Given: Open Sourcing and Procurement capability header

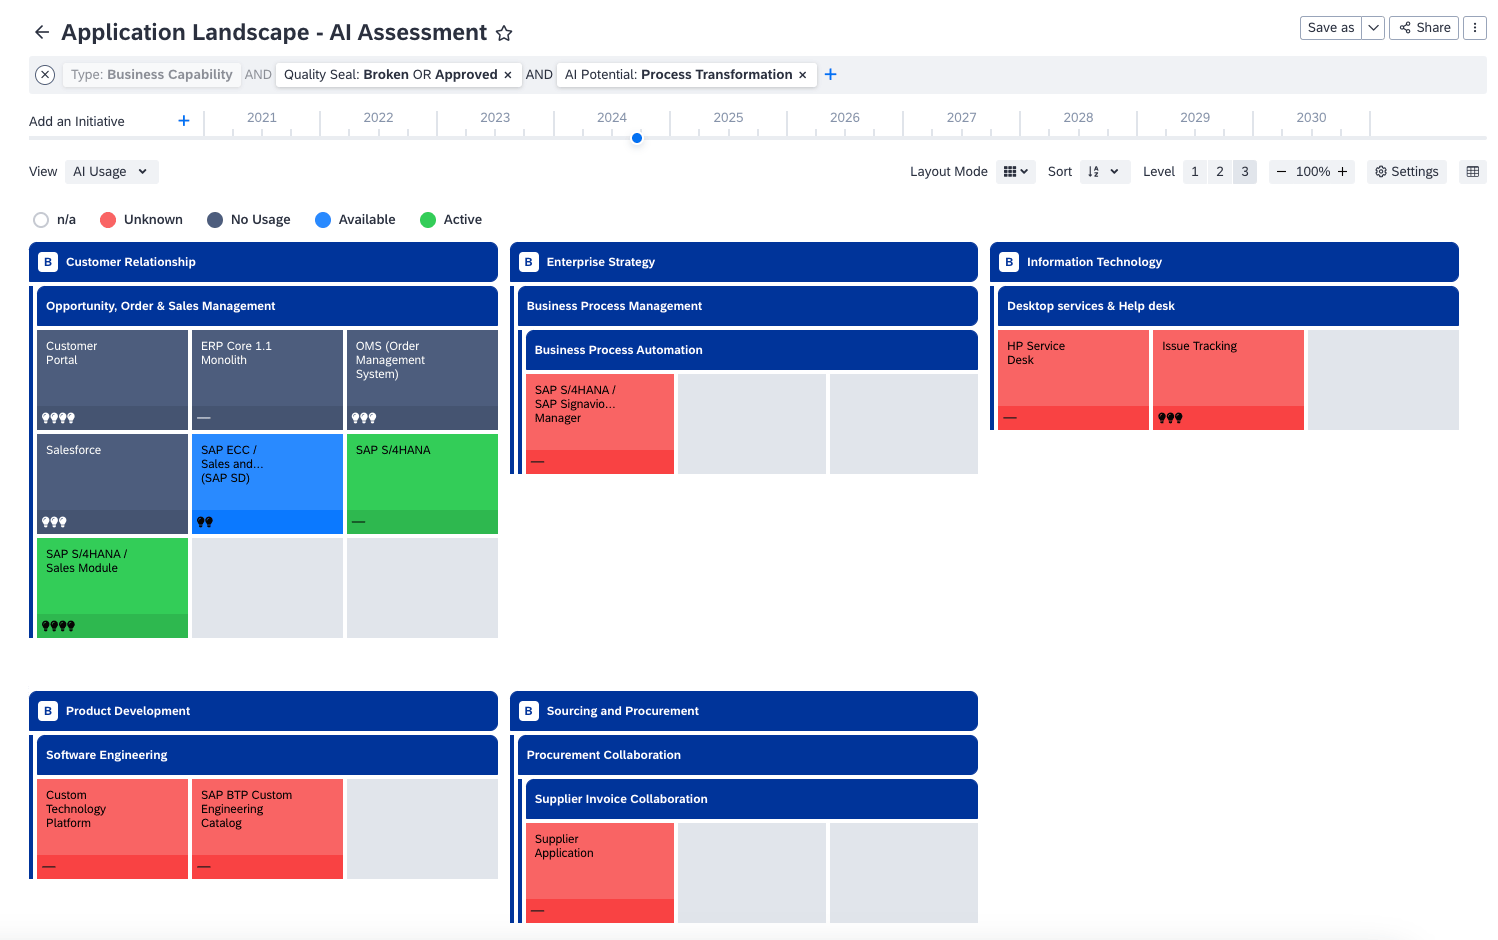Looking at the screenshot, I should [744, 711].
